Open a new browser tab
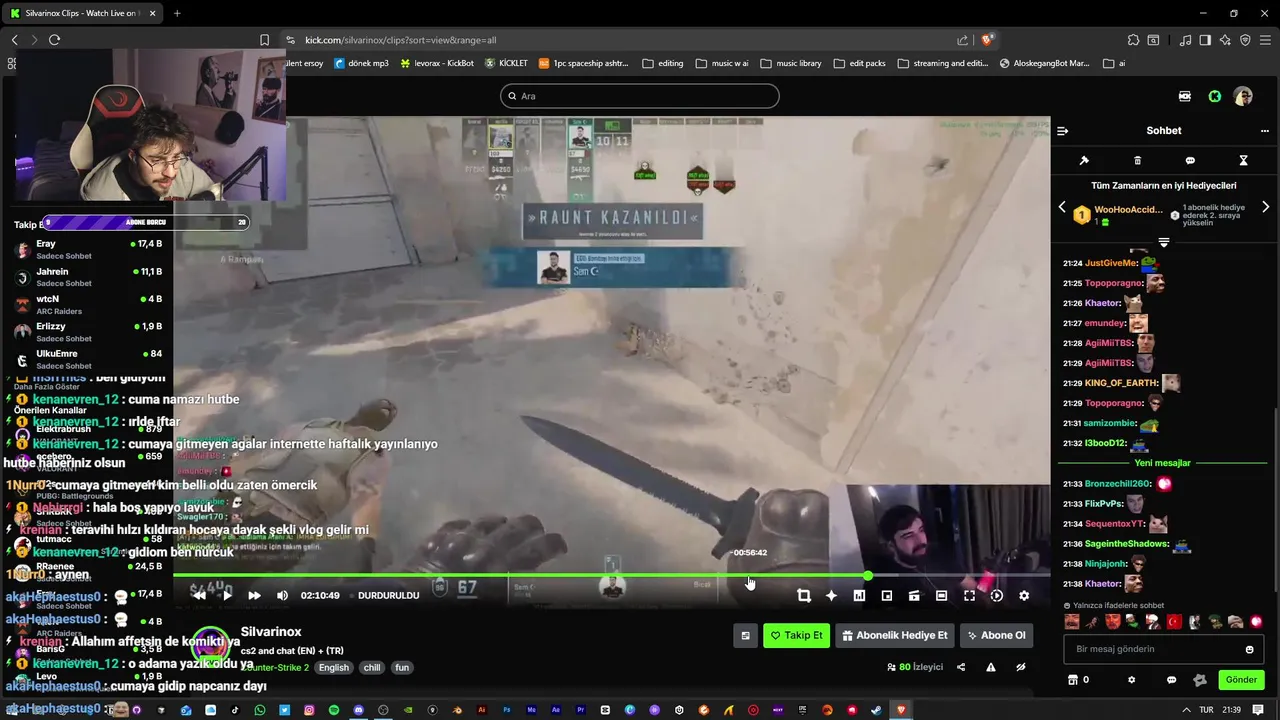Image resolution: width=1280 pixels, height=720 pixels. tap(177, 13)
